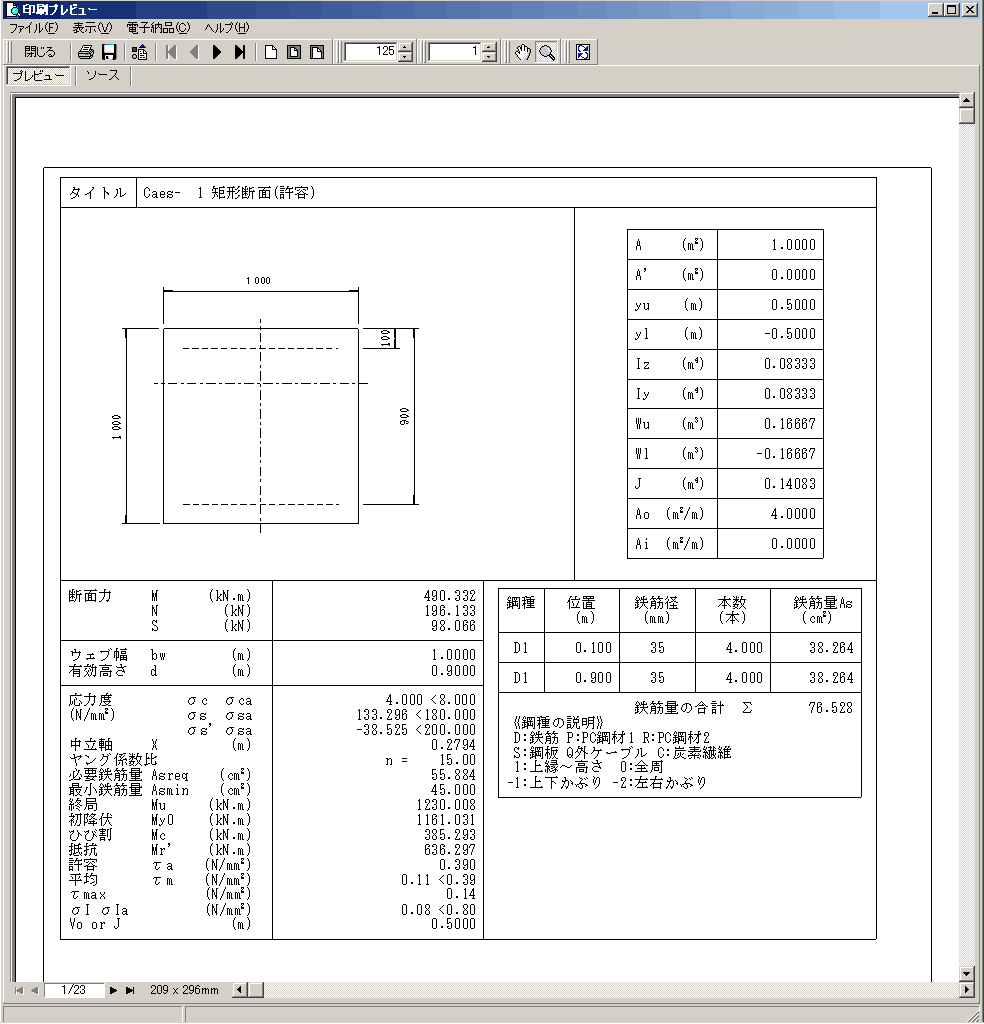Switch to the プレビュー tab
This screenshot has width=984, height=1024.
[39, 76]
